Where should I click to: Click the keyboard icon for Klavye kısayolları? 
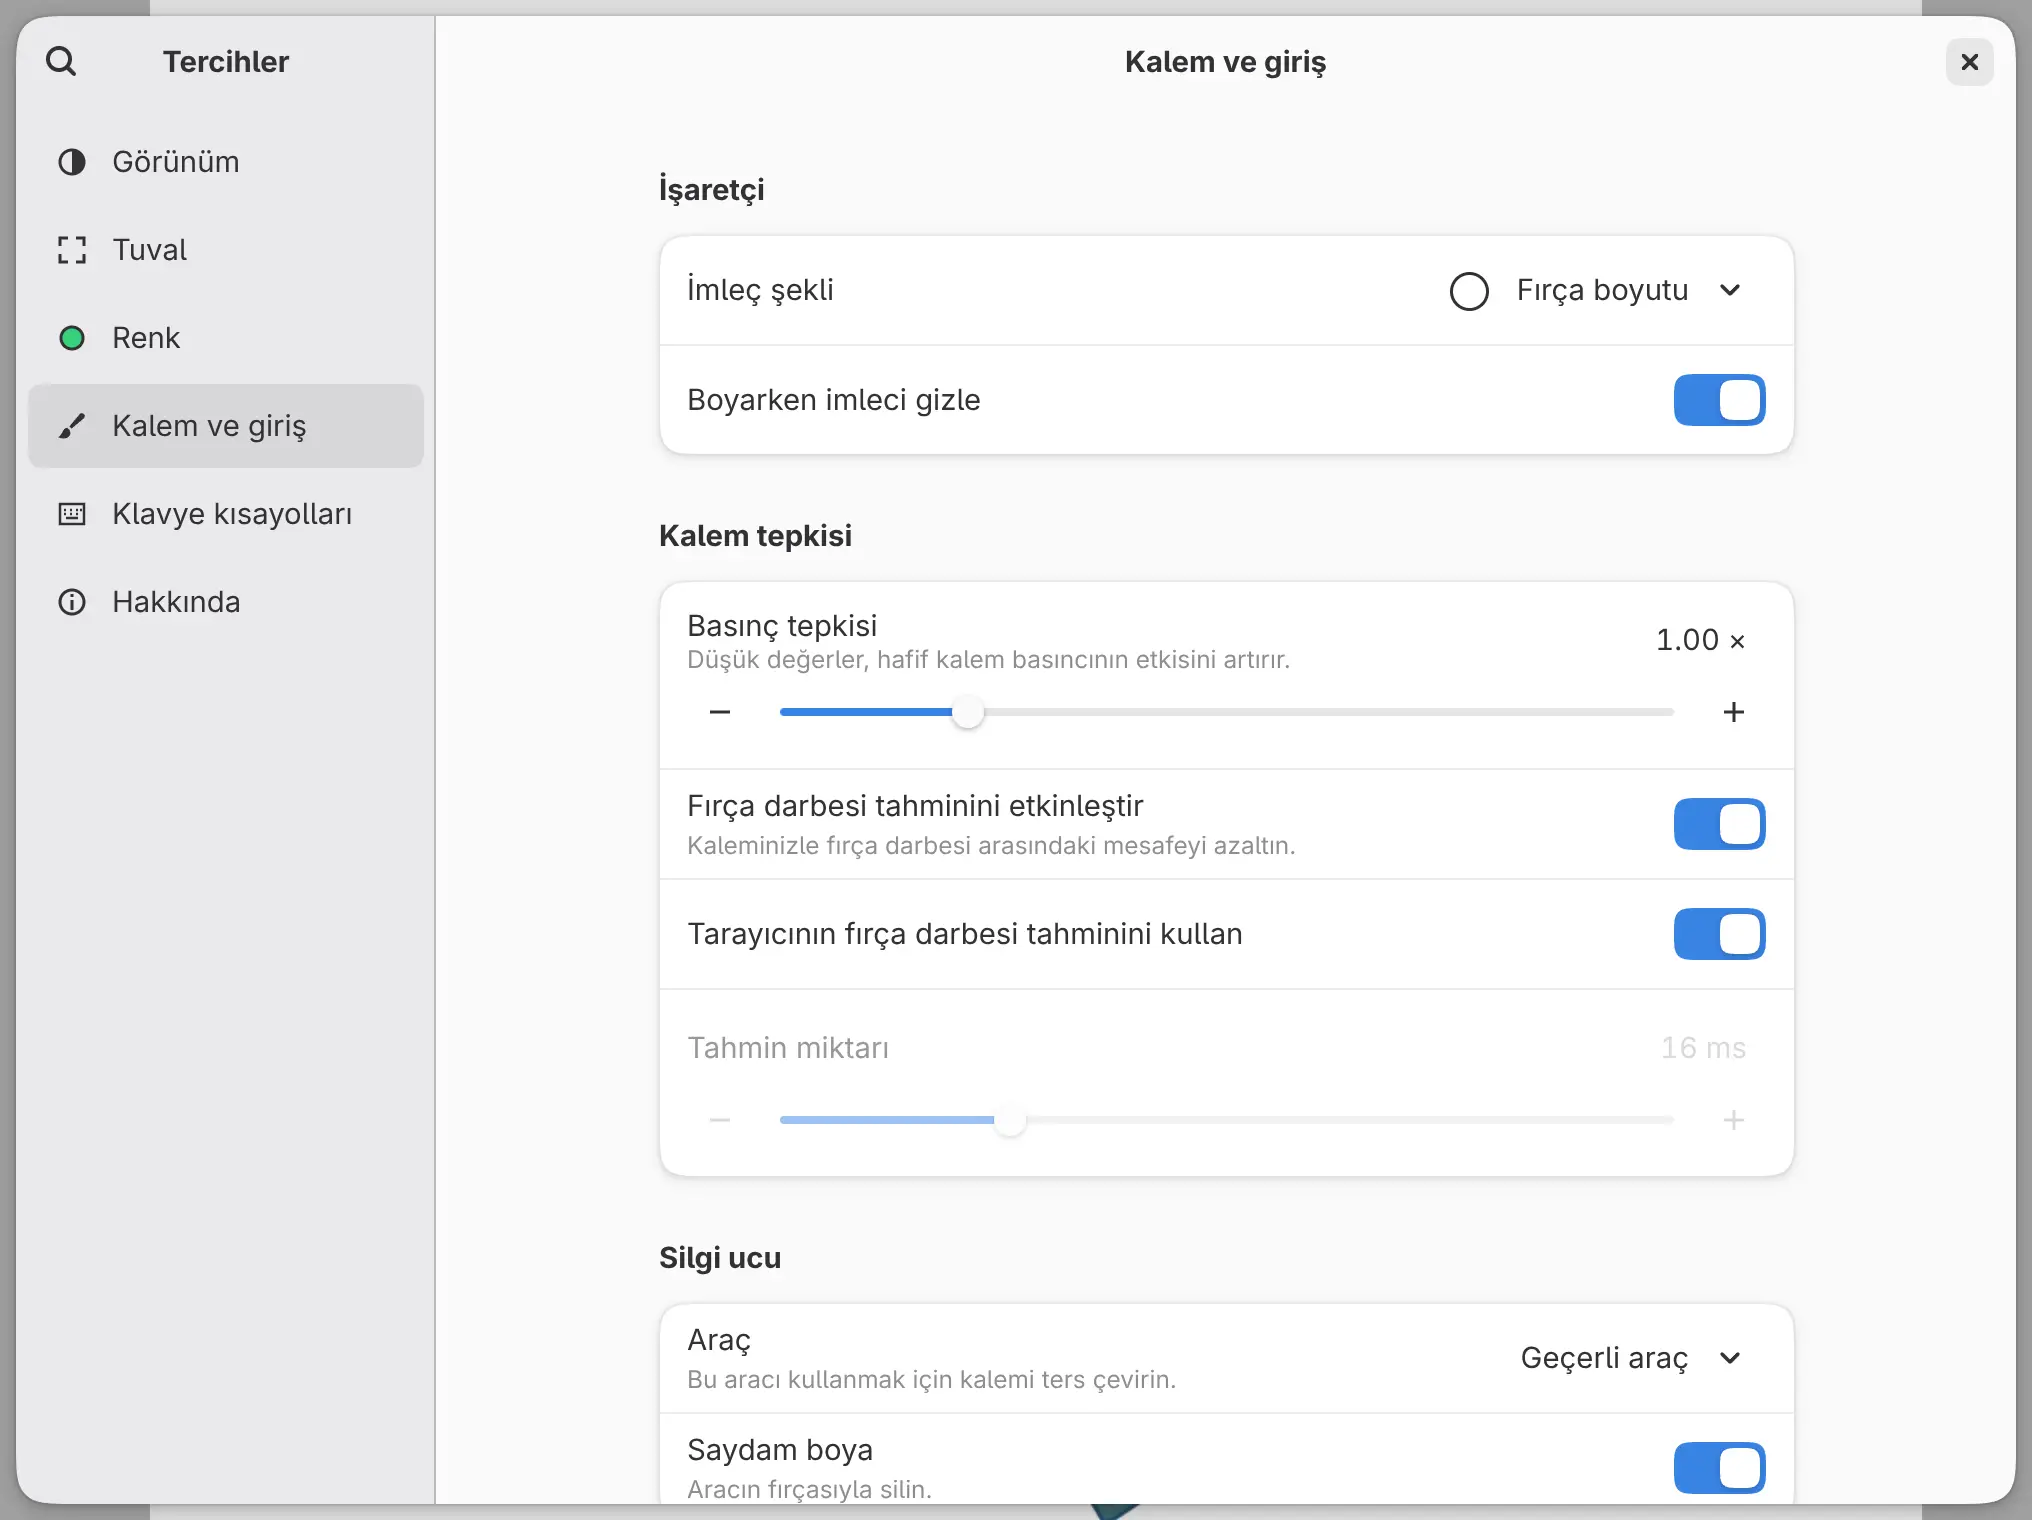pos(72,514)
